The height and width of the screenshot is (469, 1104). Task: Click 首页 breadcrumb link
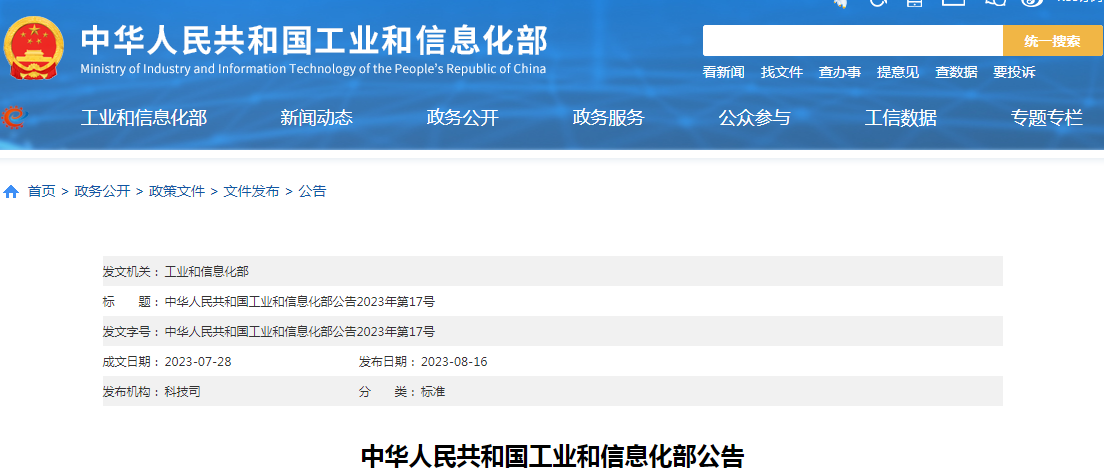[x=42, y=191]
